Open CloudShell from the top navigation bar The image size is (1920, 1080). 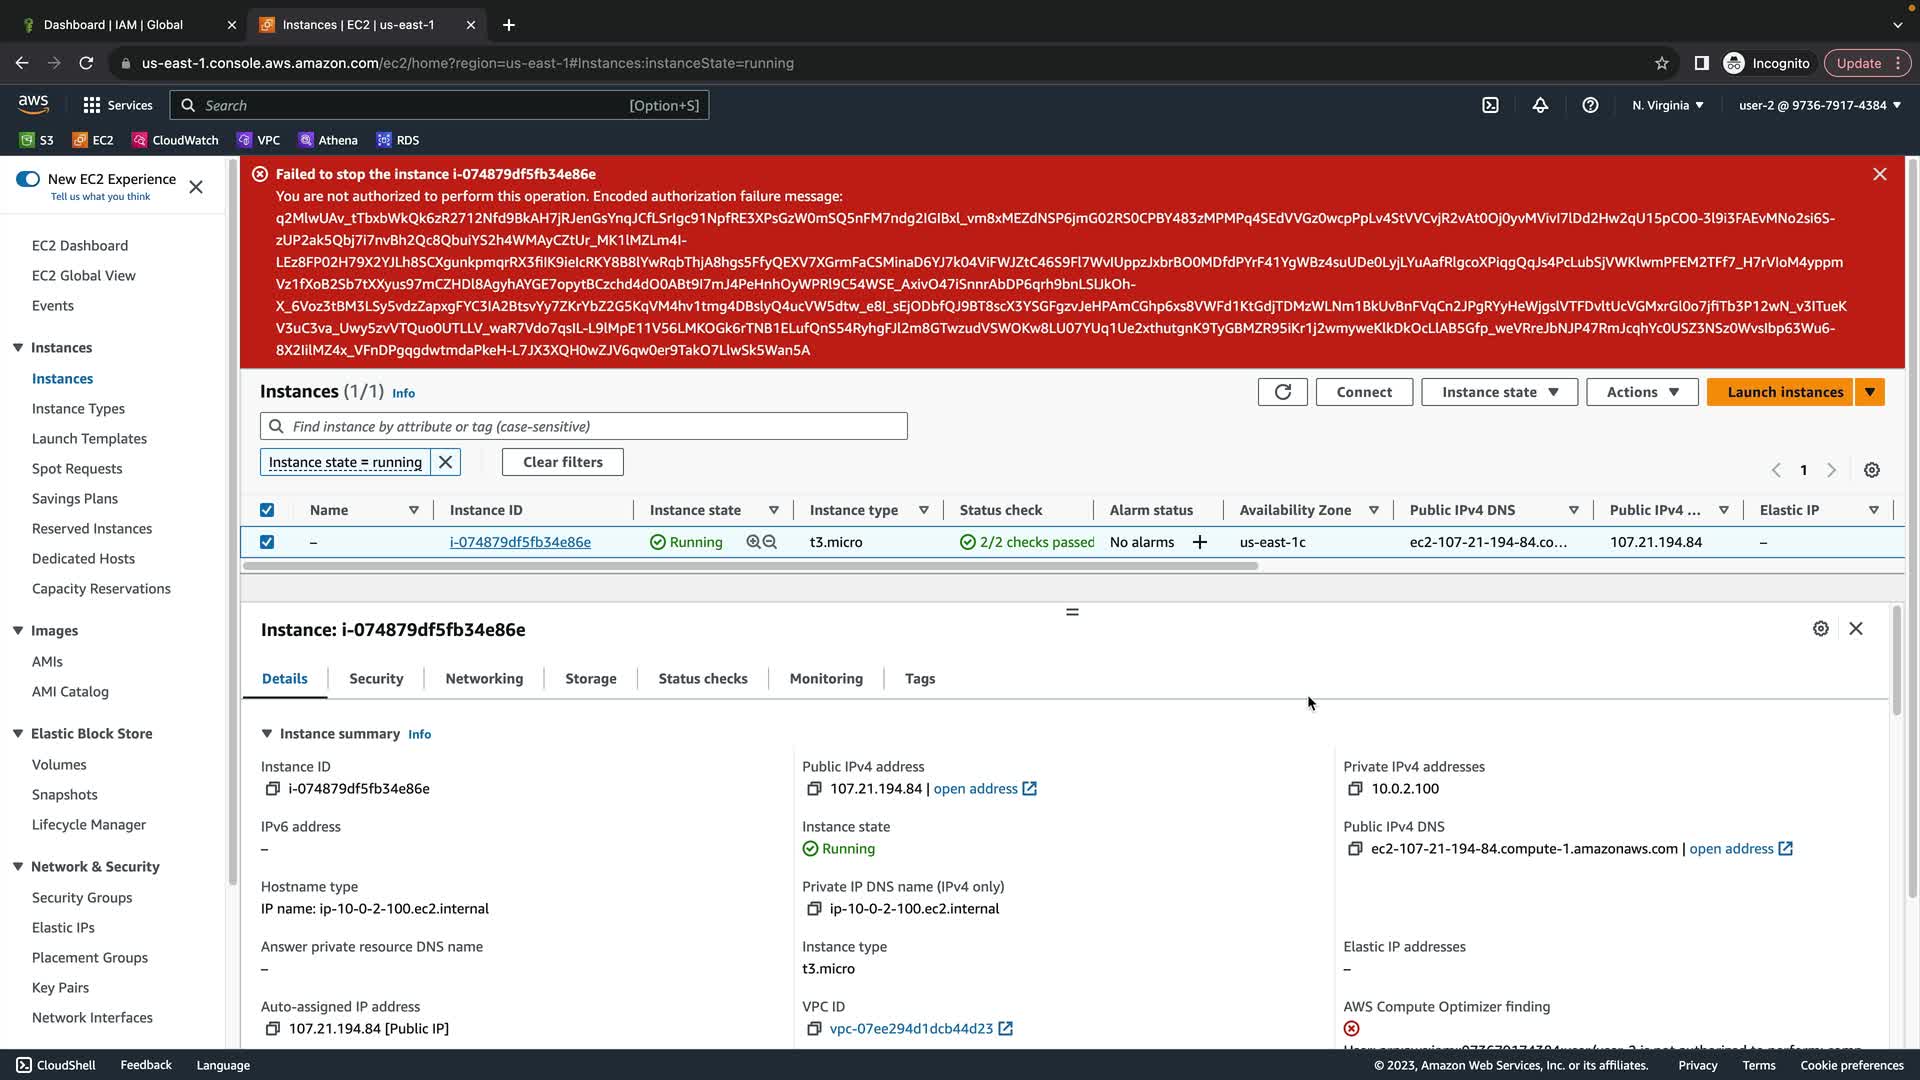coord(1490,105)
